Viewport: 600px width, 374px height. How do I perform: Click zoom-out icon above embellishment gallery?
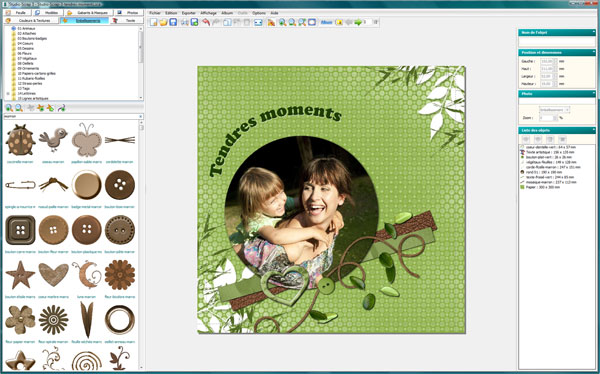pos(19,108)
